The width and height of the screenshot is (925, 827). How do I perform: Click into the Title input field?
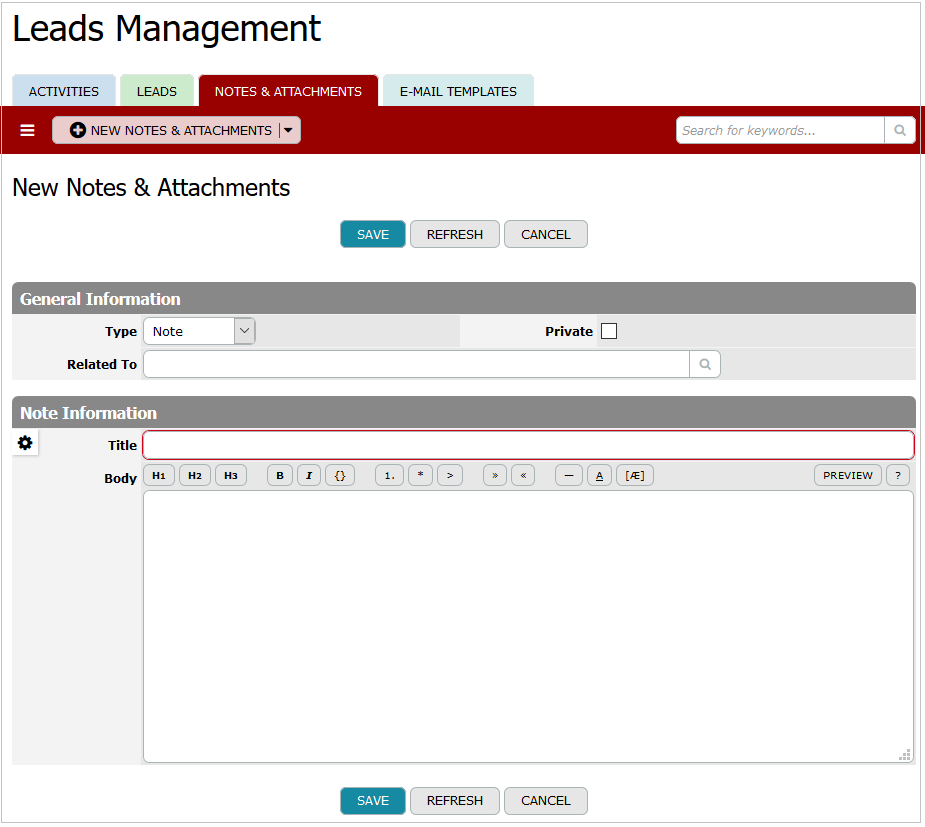point(528,445)
